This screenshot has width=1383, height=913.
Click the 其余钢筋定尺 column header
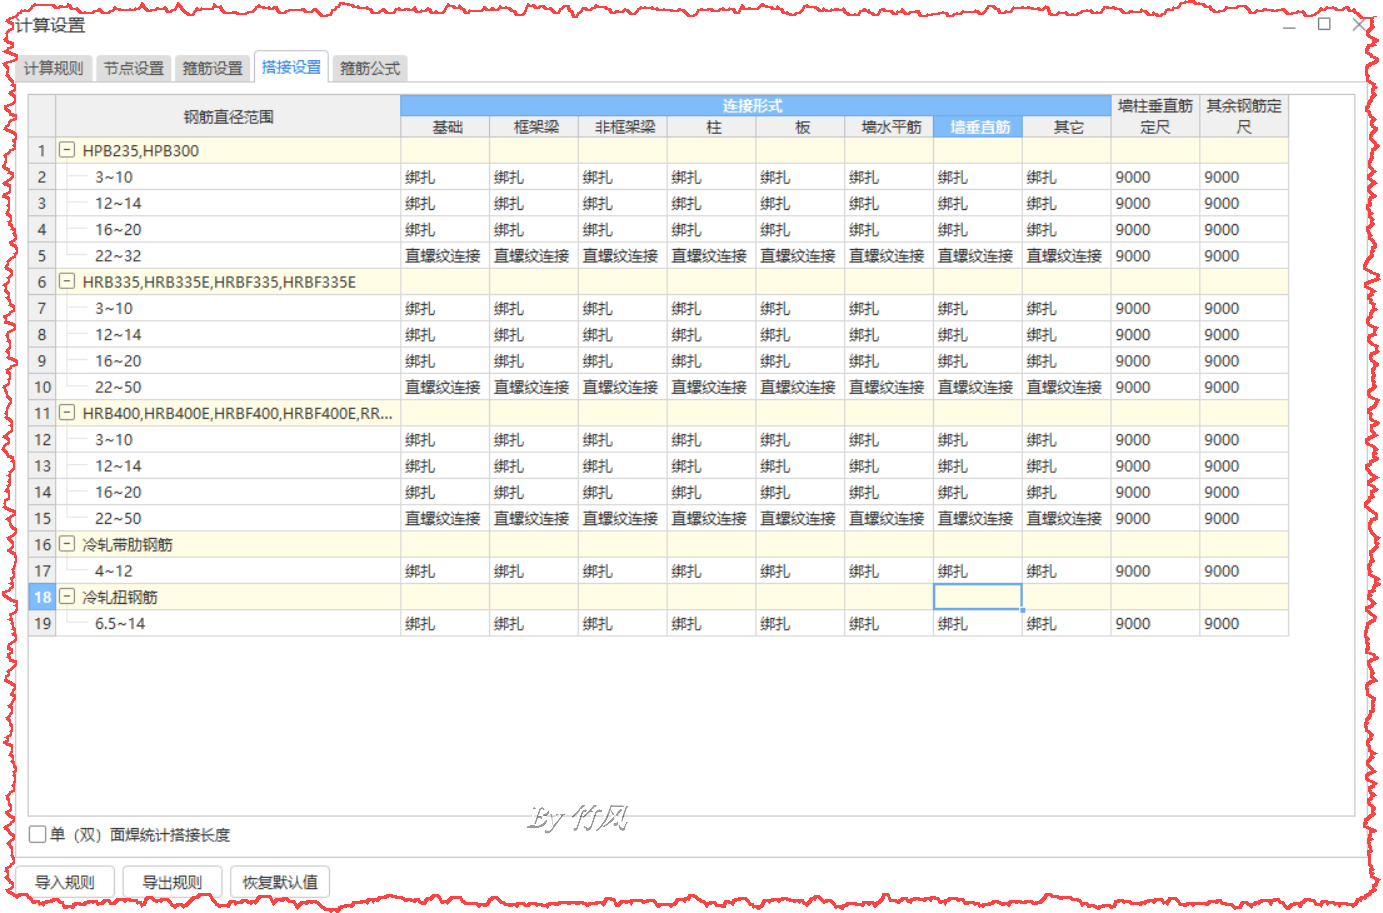1244,116
